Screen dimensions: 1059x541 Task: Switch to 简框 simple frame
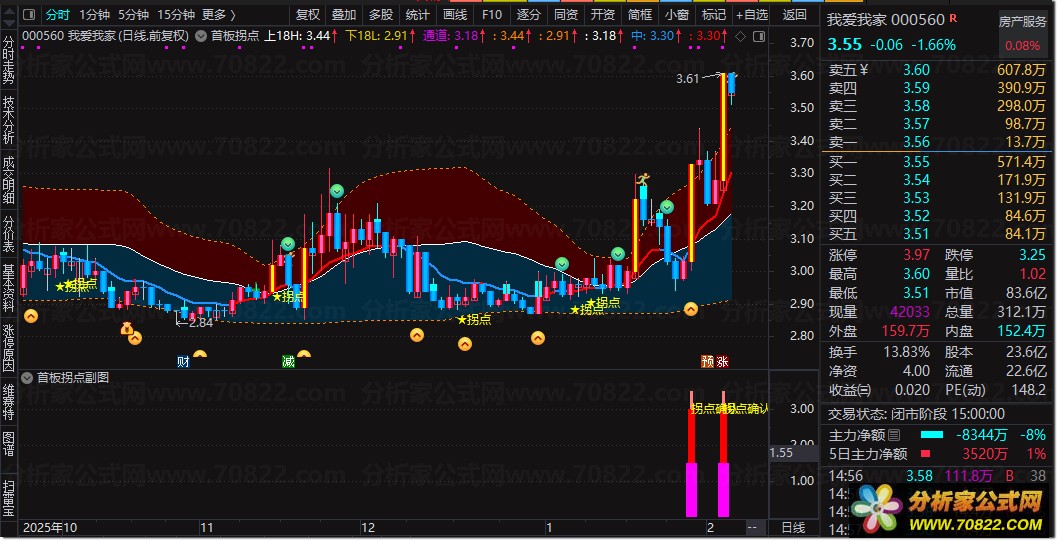pyautogui.click(x=640, y=14)
